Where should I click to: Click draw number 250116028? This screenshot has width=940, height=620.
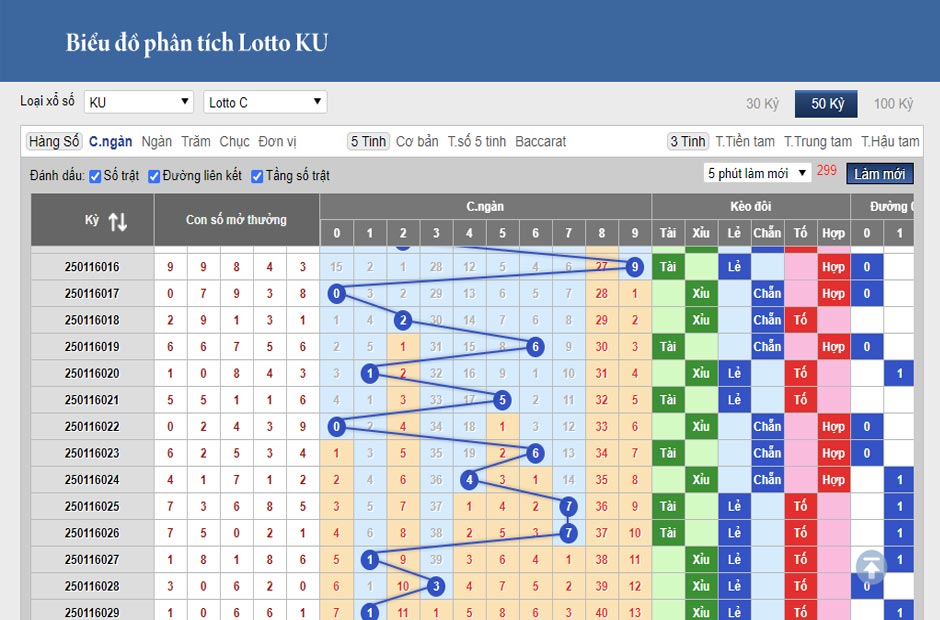pos(92,586)
